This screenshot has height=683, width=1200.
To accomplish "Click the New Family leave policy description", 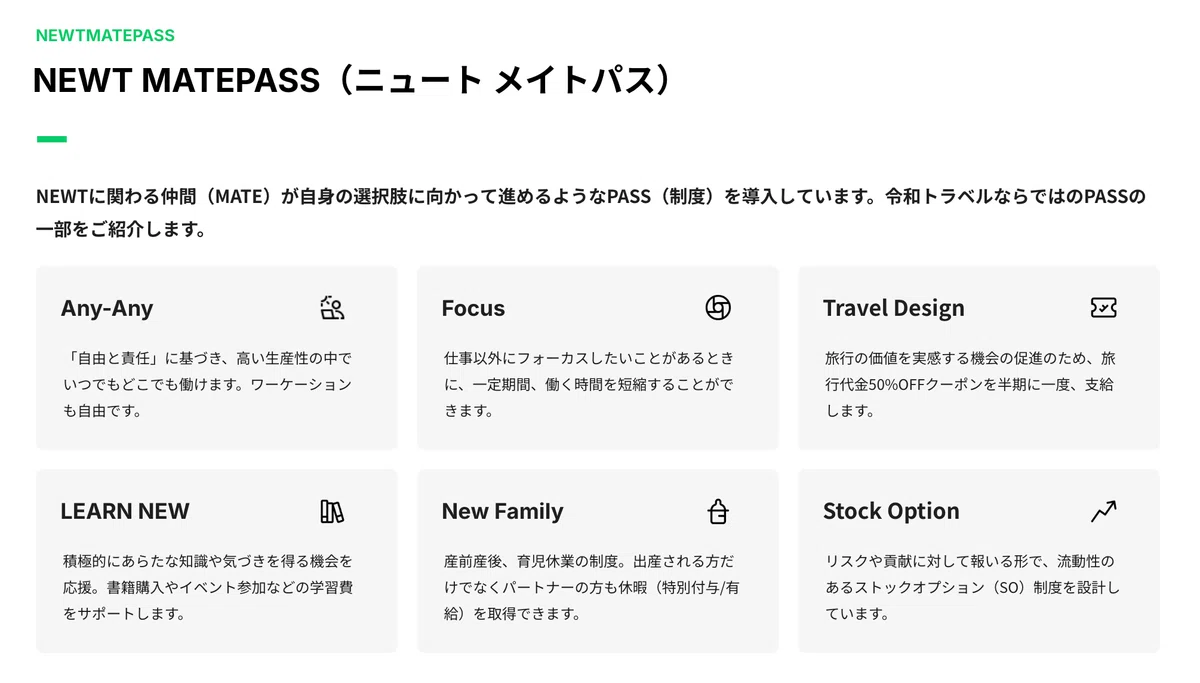I will [592, 587].
